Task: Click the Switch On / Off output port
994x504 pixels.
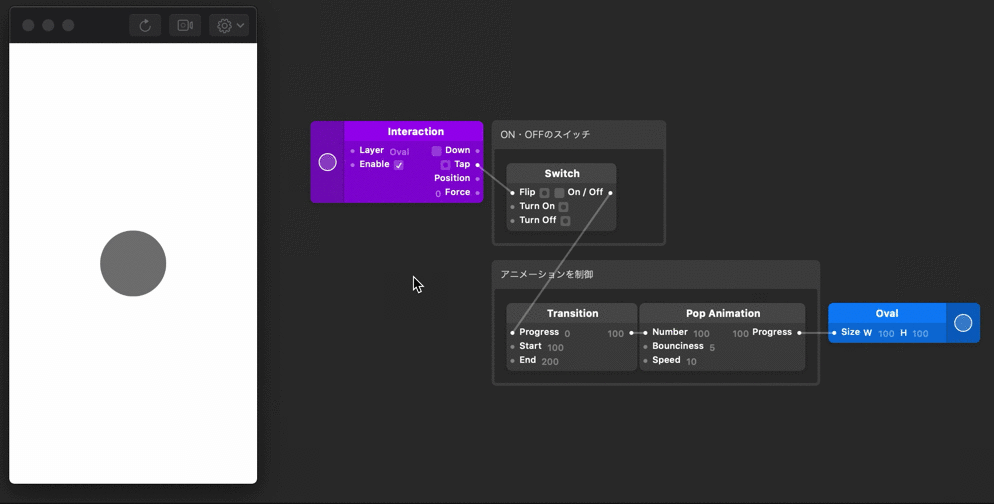Action: point(610,193)
